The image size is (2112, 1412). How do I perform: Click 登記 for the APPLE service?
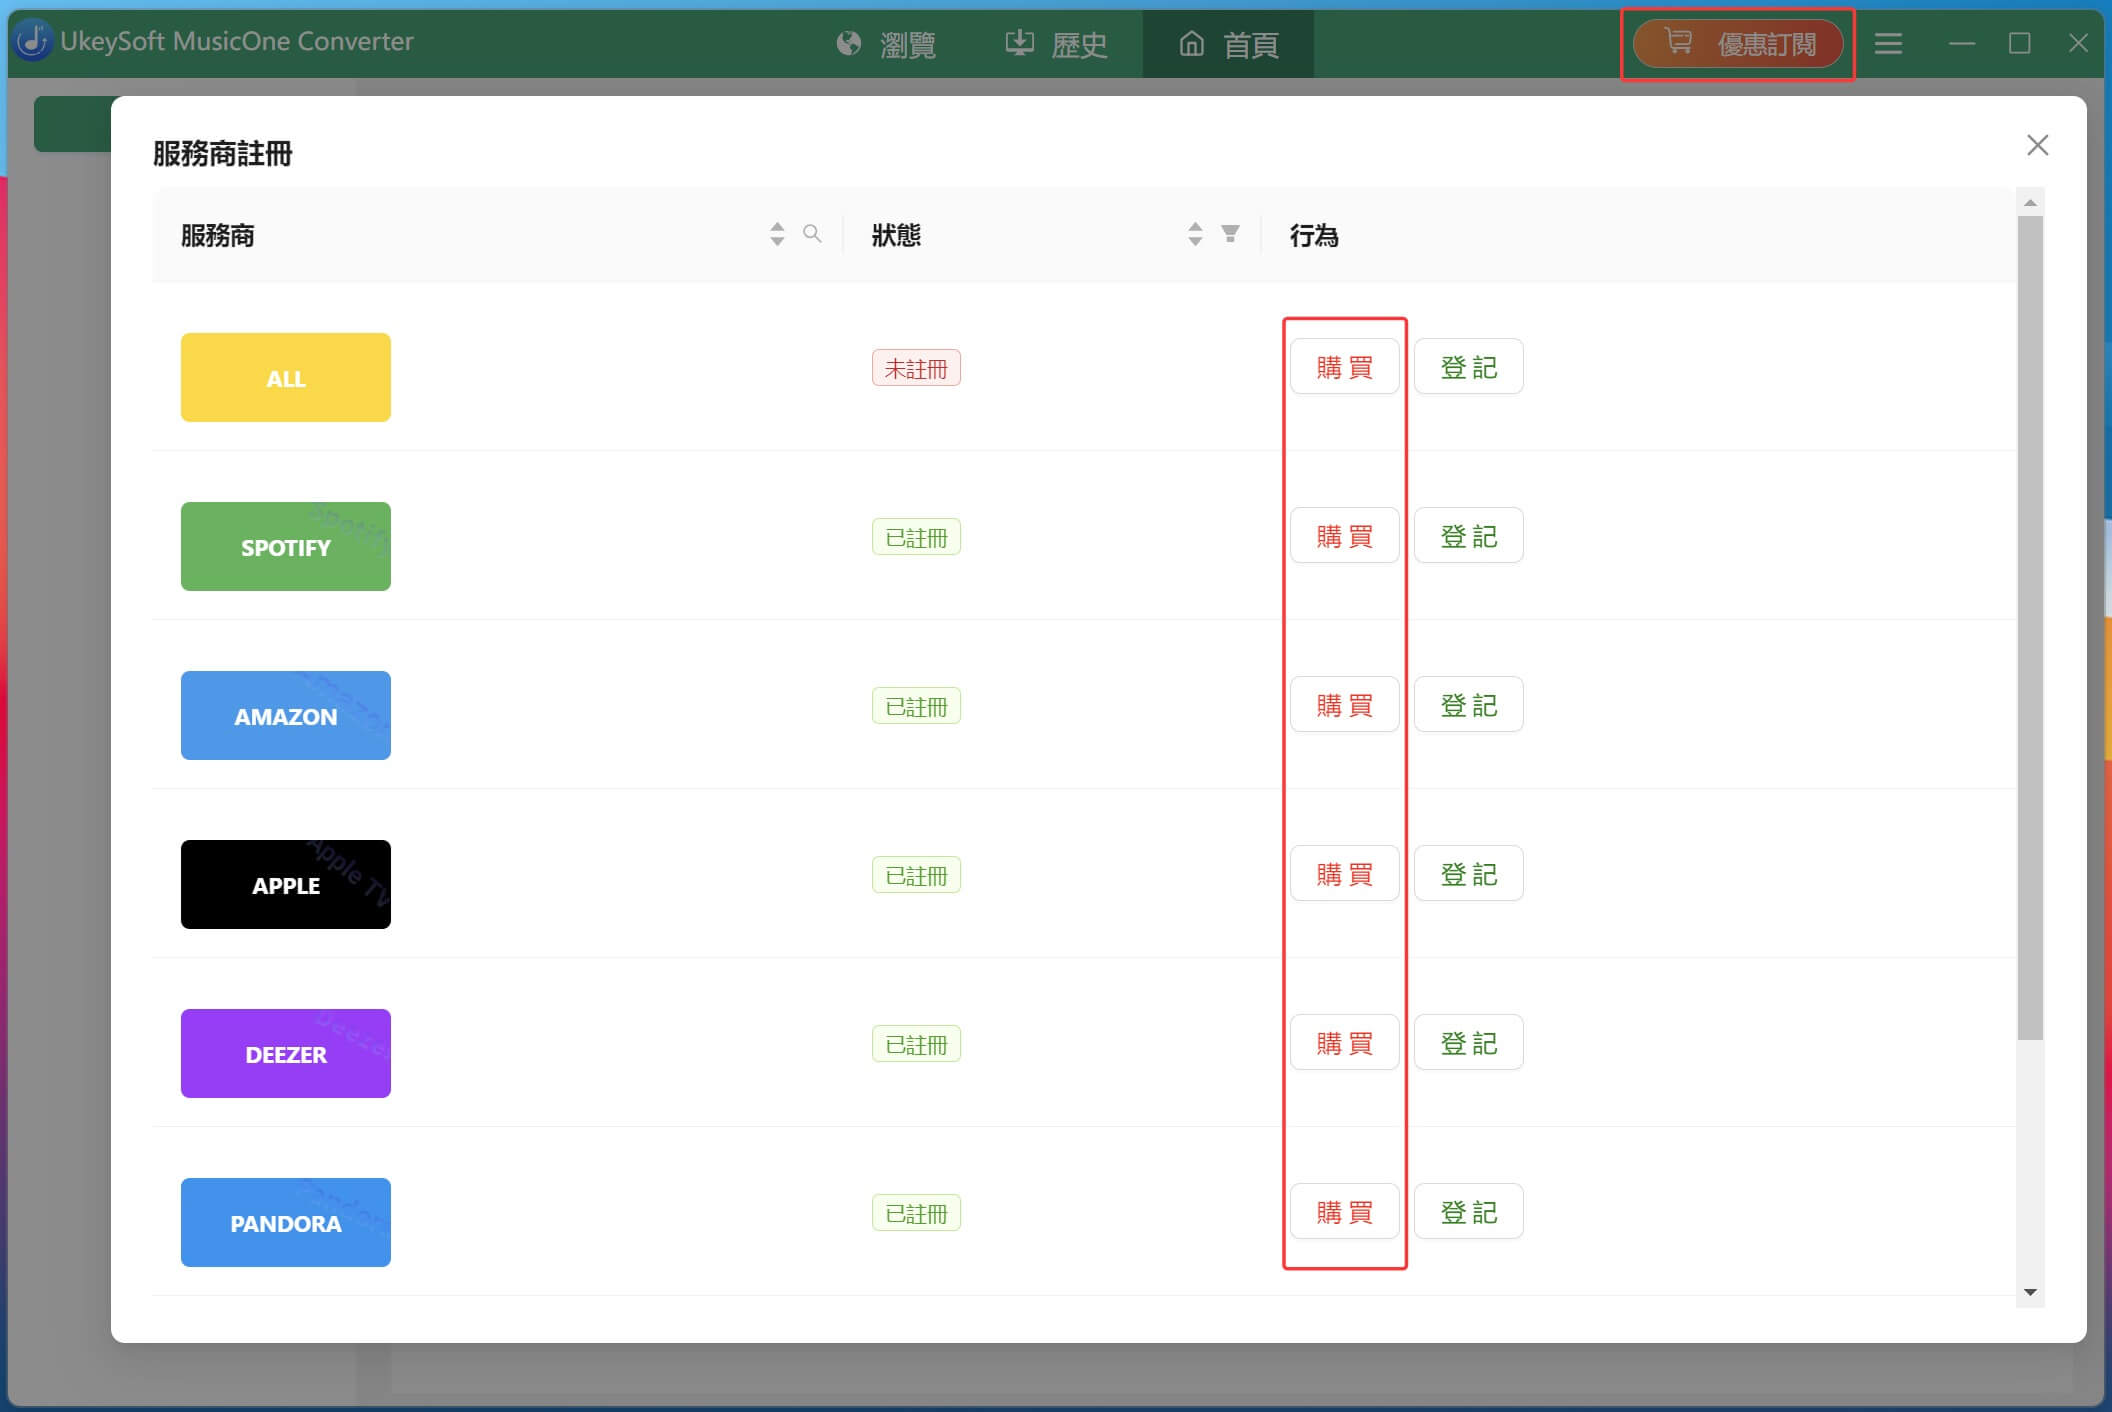tap(1467, 873)
